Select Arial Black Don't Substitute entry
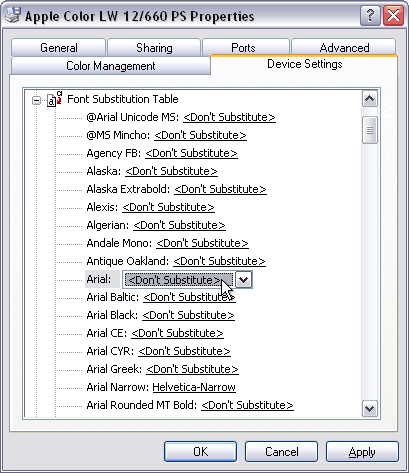This screenshot has width=409, height=473. pyautogui.click(x=188, y=315)
